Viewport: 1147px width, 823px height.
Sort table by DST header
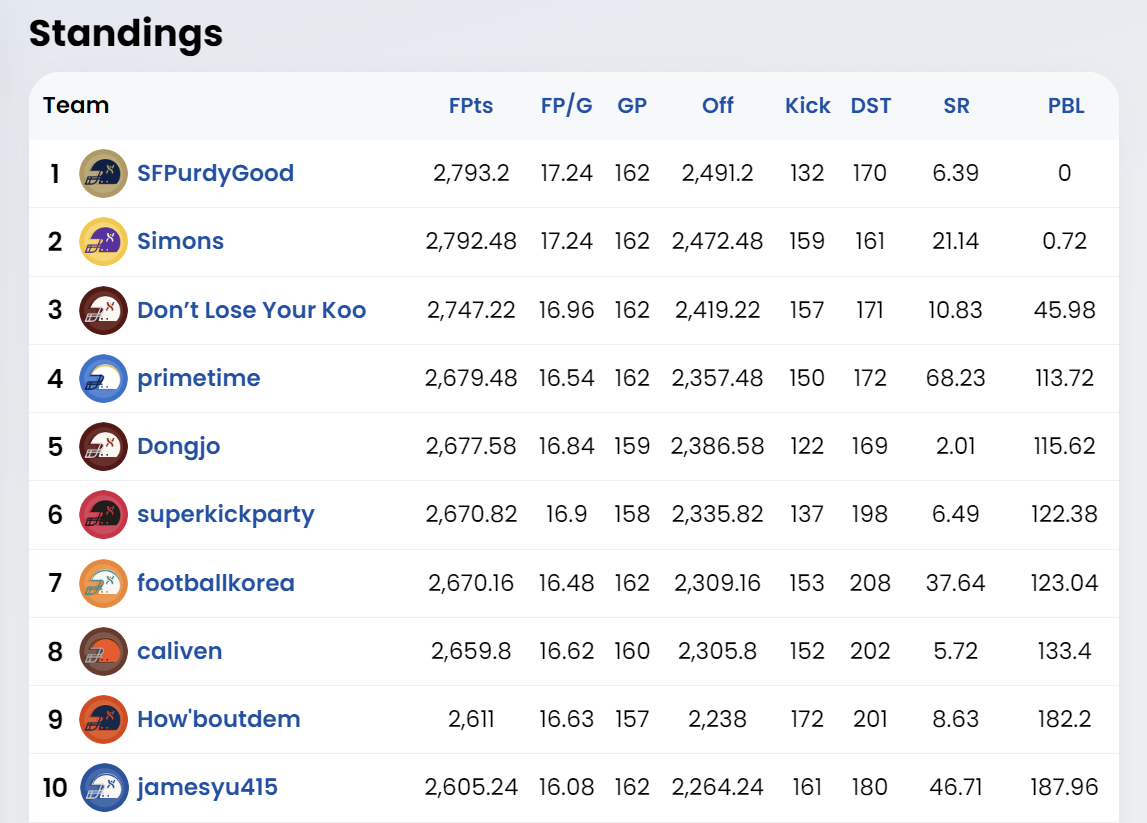pos(871,106)
